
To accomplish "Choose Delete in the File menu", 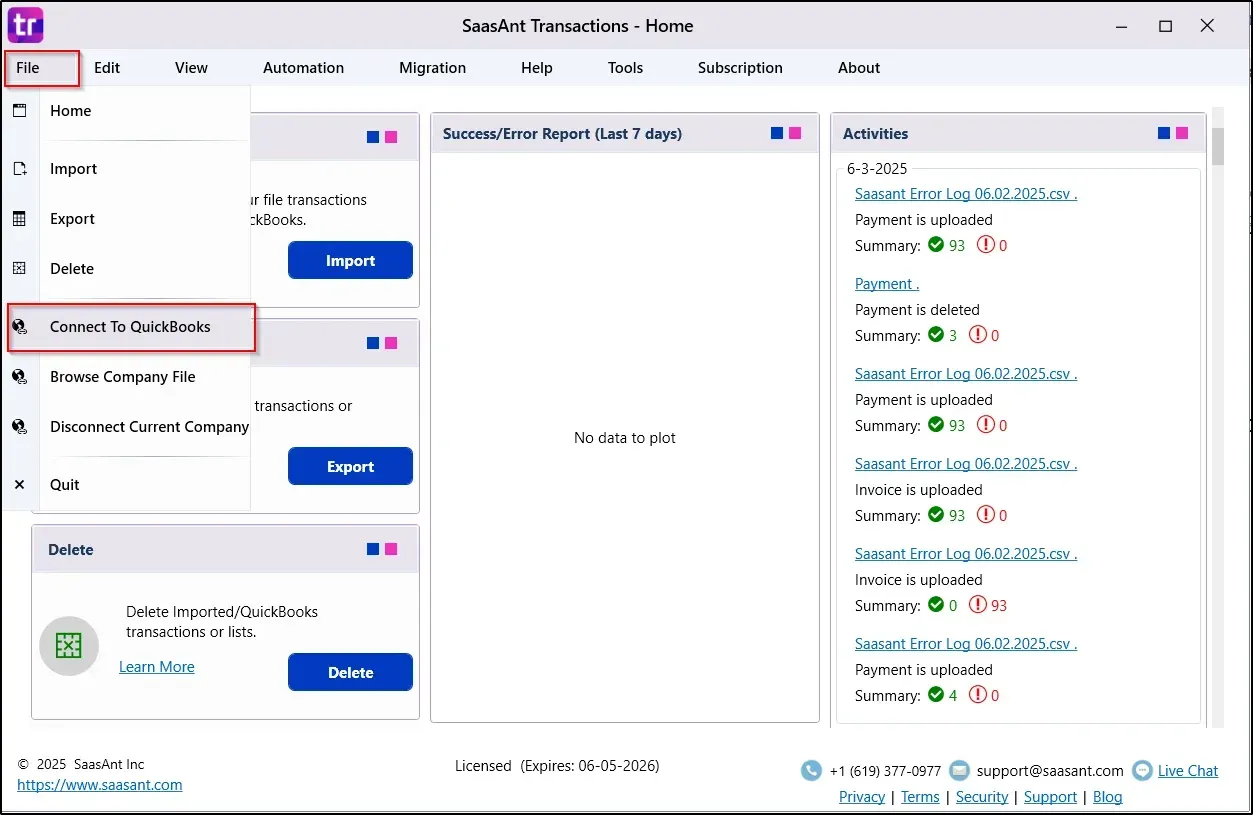I will (127, 269).
